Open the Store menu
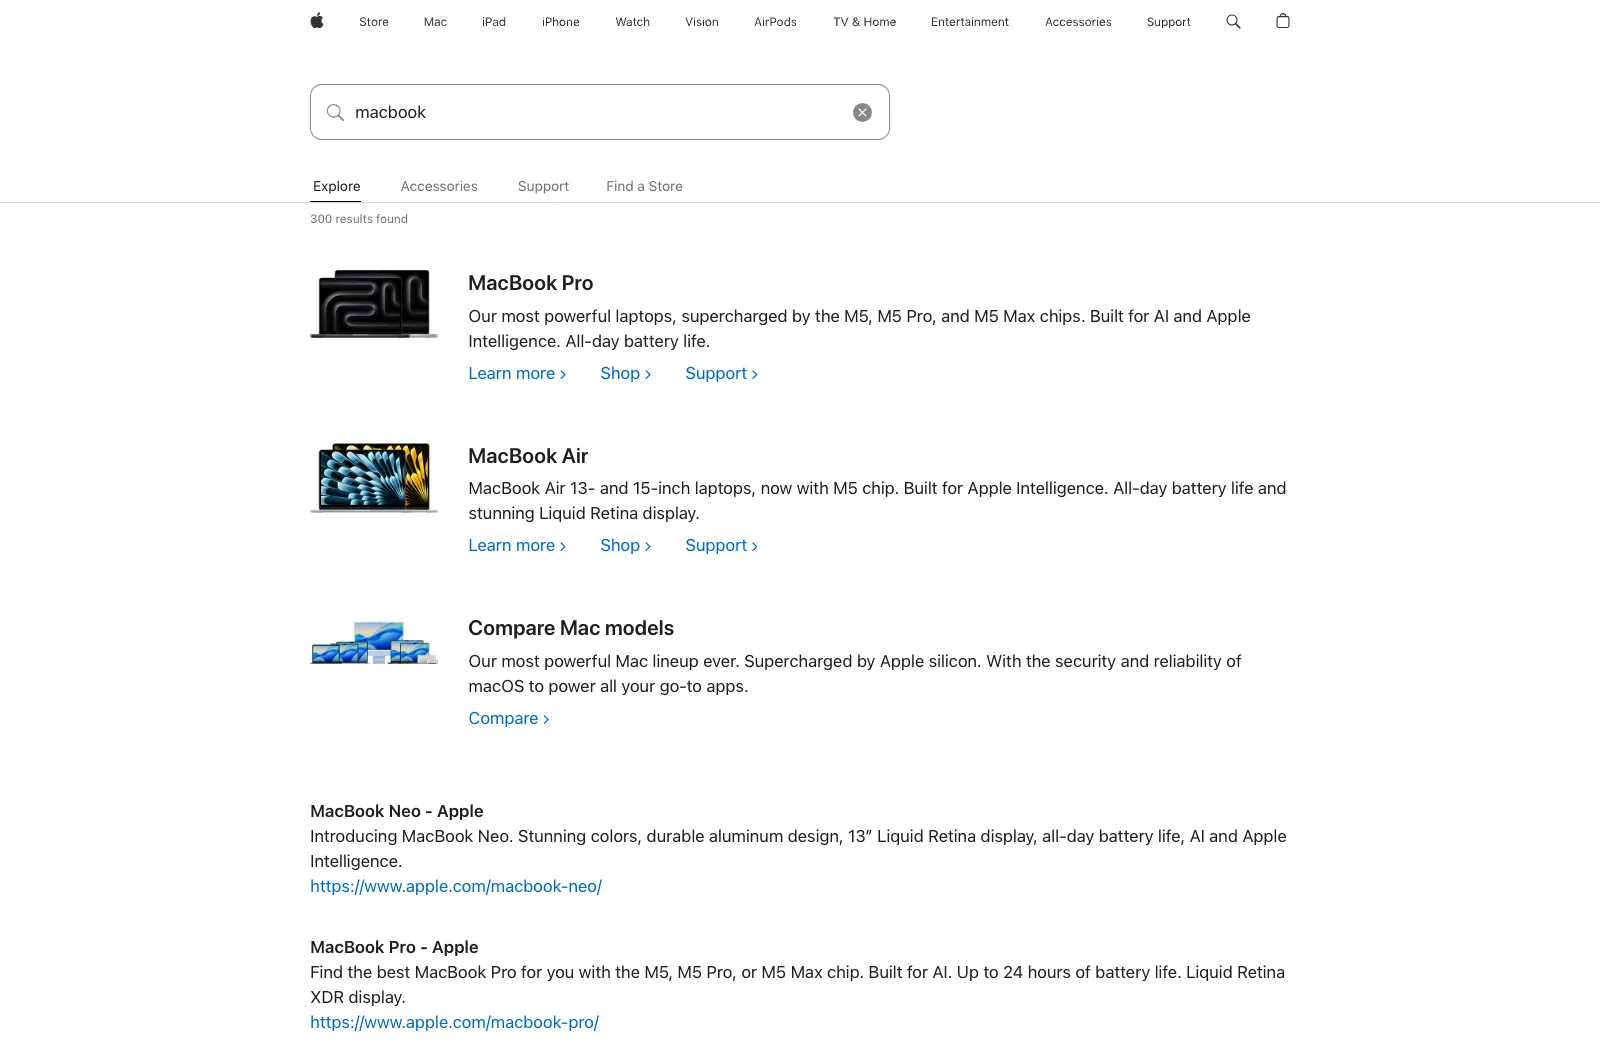 coord(374,22)
